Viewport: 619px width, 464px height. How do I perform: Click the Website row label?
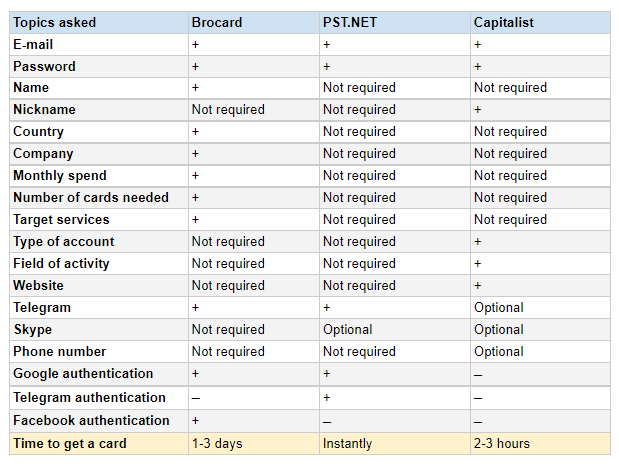tap(39, 286)
